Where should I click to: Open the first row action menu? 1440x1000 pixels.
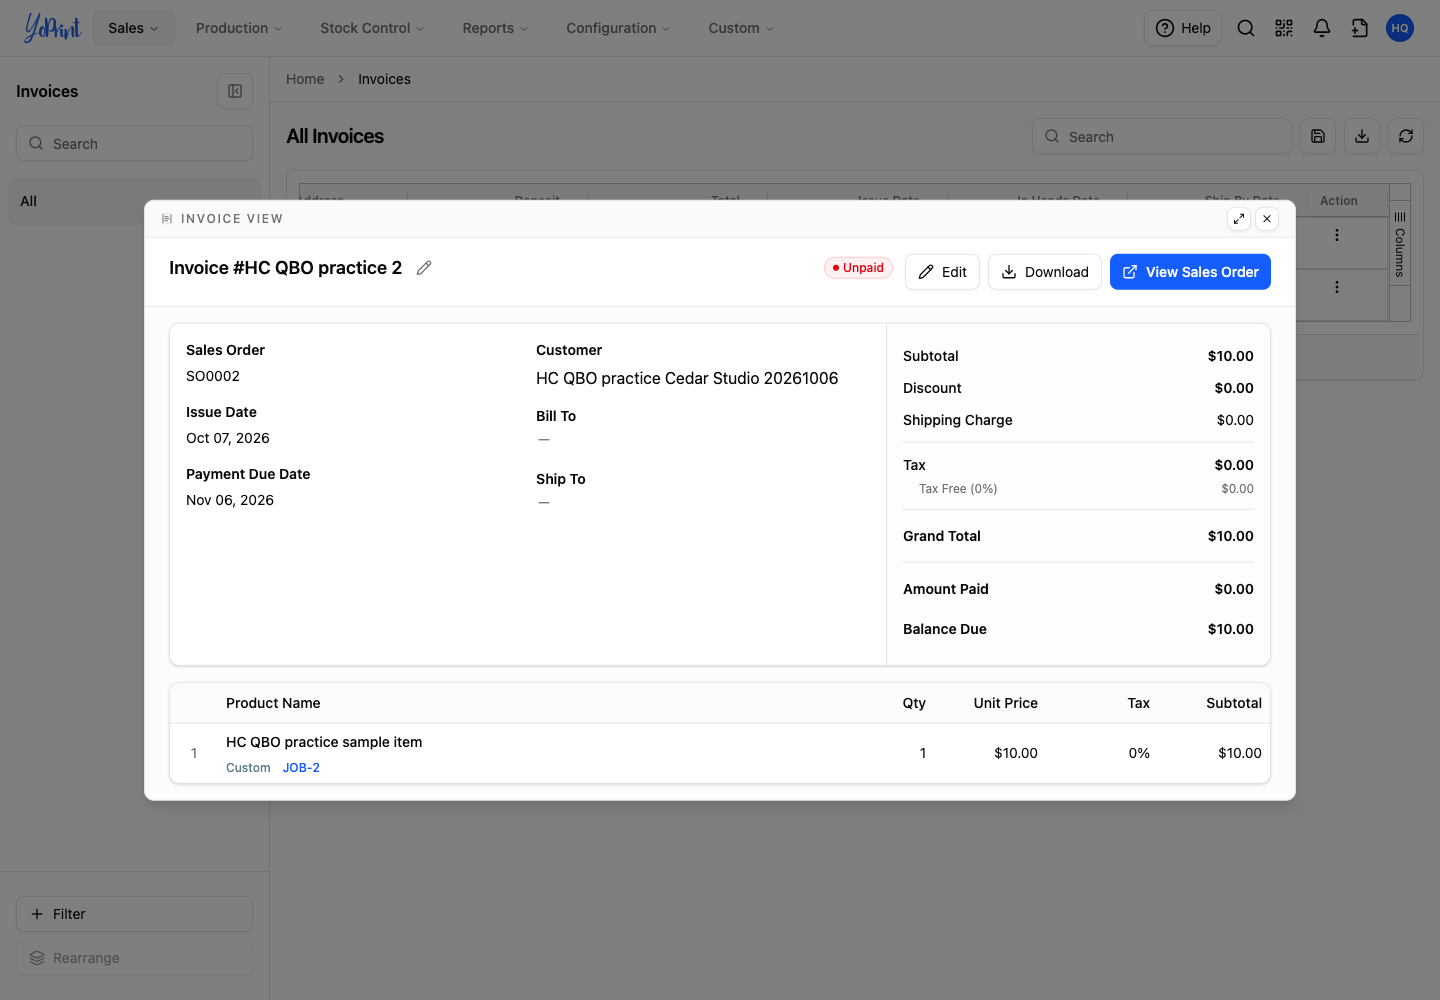pyautogui.click(x=1337, y=235)
